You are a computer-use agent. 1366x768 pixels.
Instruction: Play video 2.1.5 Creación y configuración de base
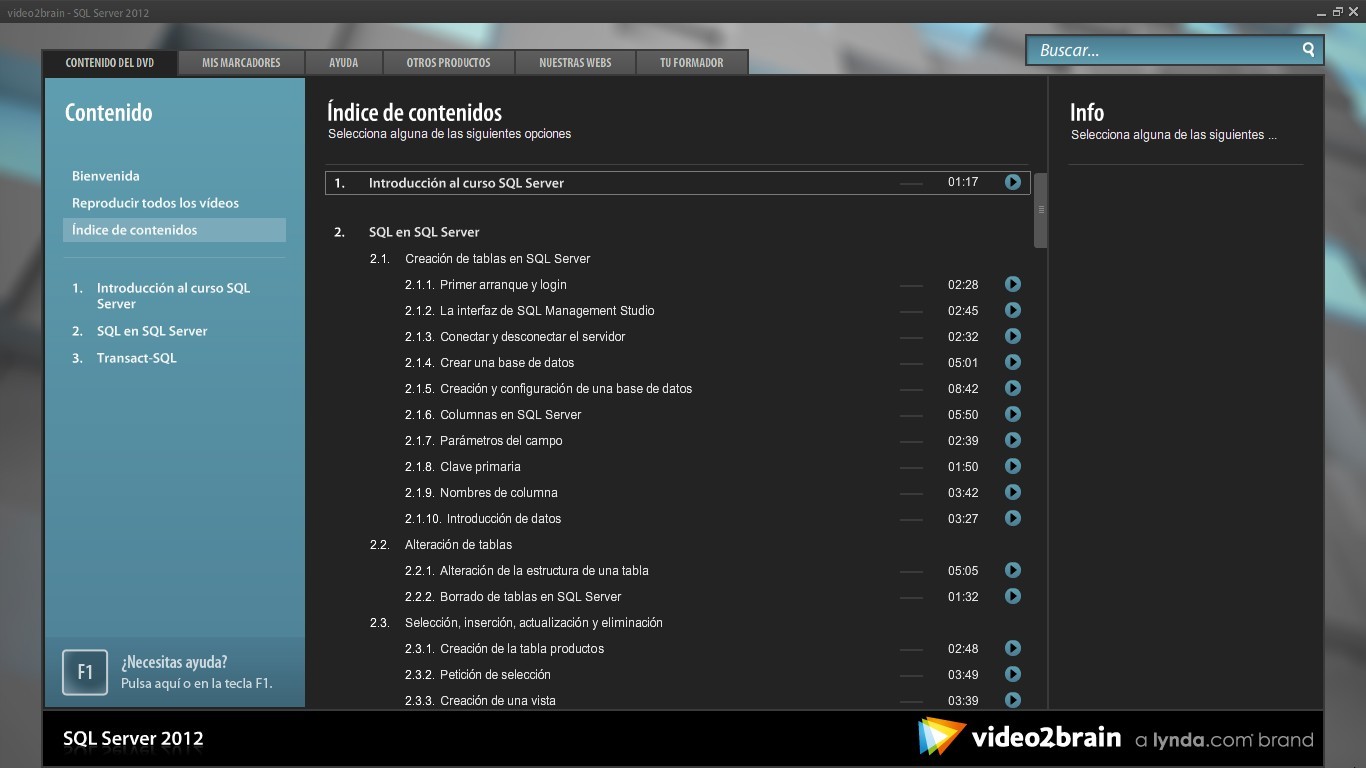tap(1013, 388)
